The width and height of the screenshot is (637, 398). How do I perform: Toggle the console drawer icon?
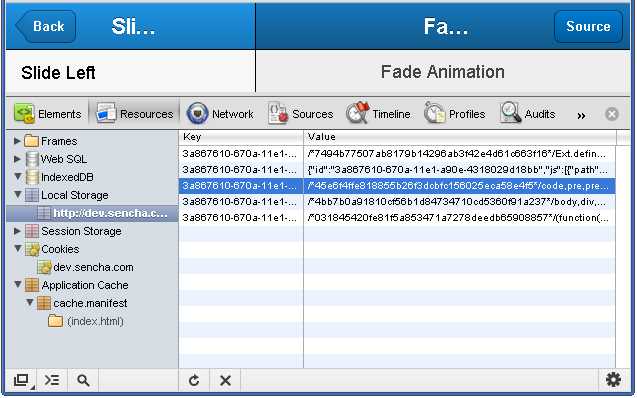click(52, 380)
